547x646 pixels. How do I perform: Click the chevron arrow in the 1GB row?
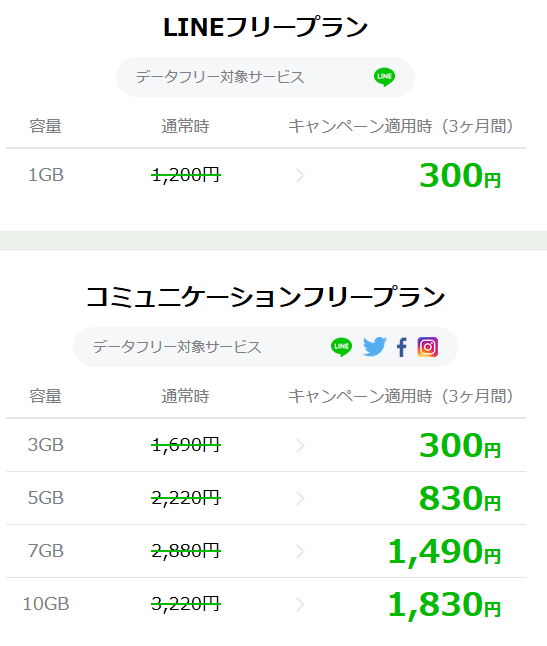[300, 176]
